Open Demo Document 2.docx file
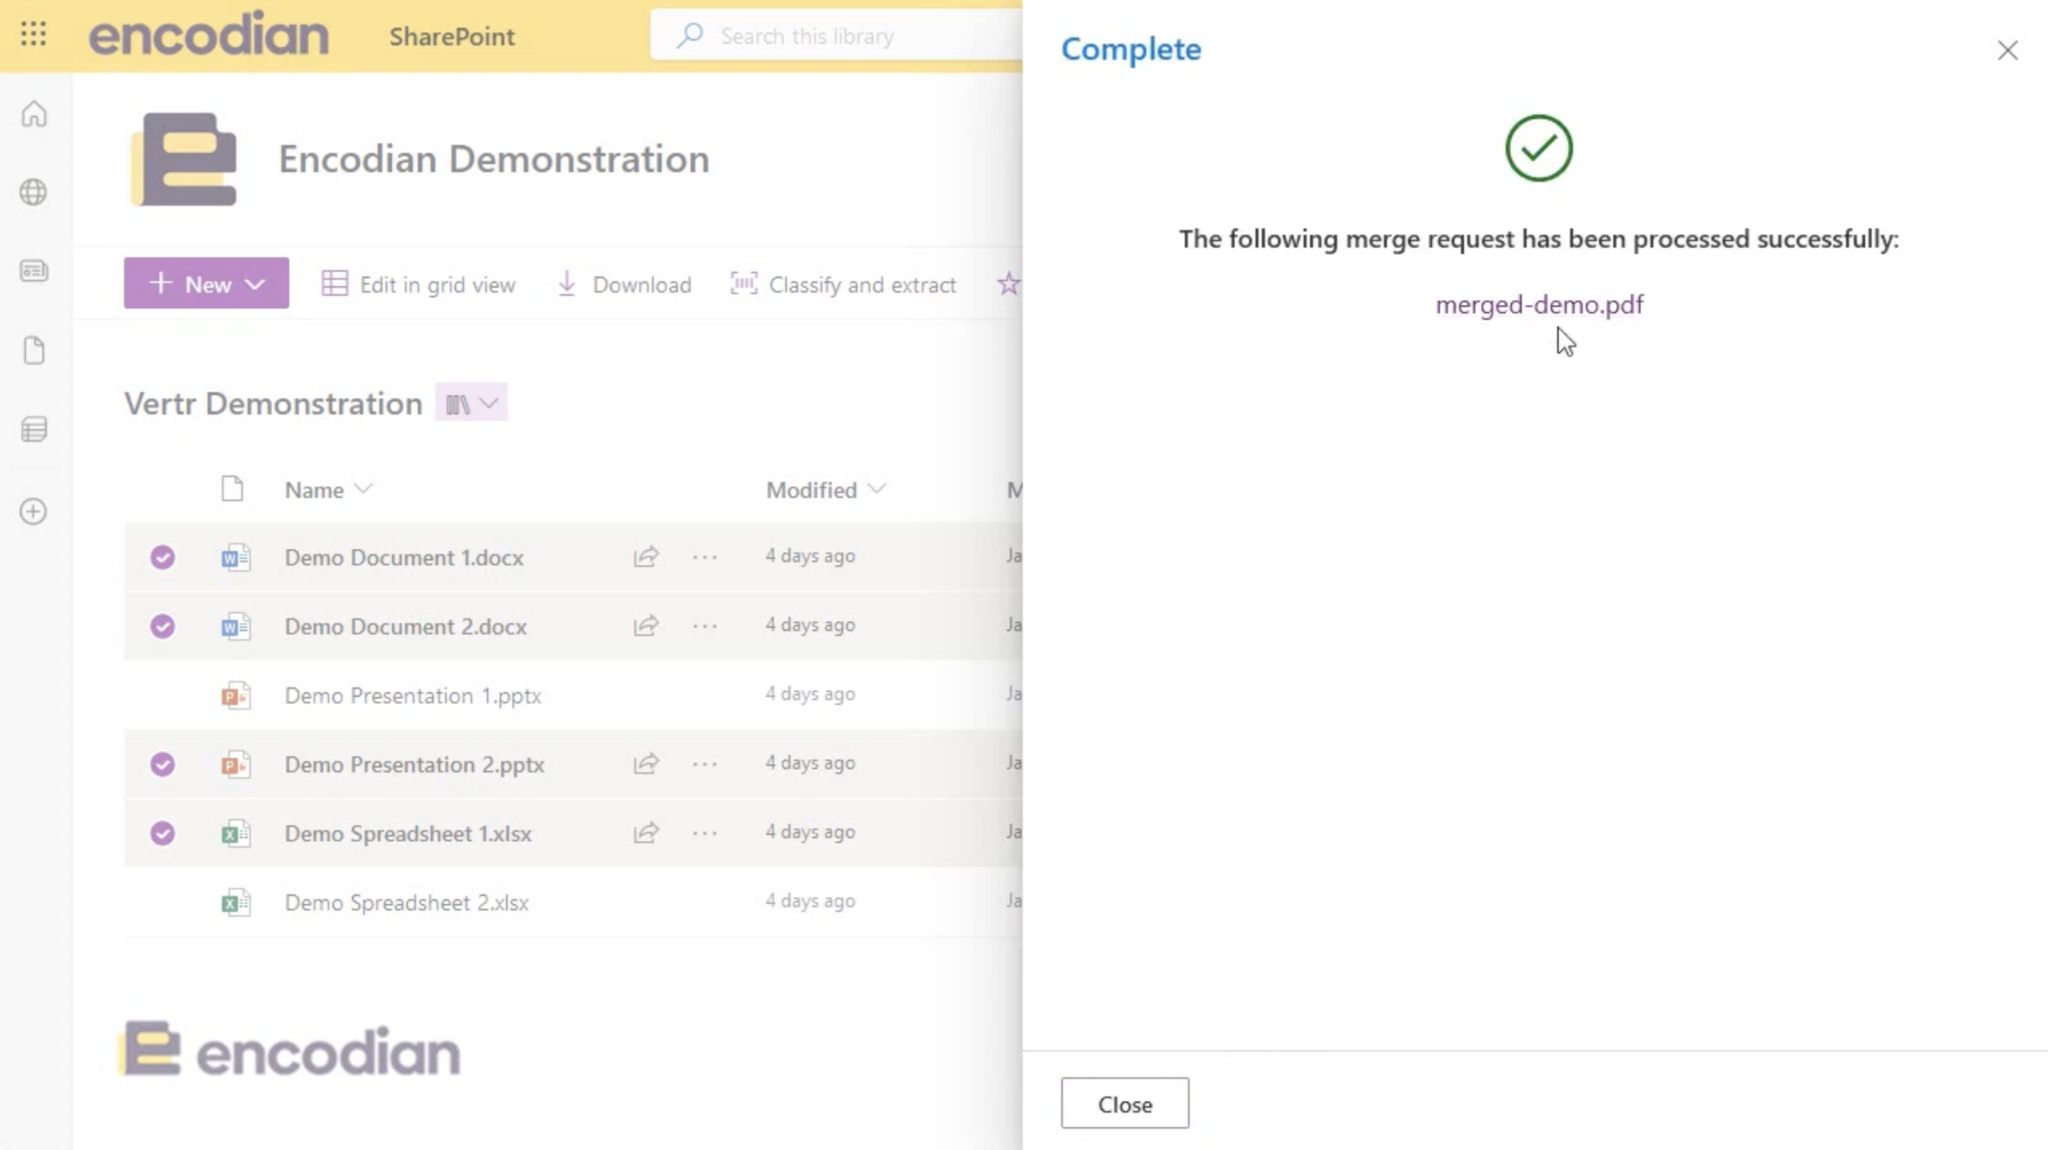Screen dimensions: 2048x1150 (406, 626)
